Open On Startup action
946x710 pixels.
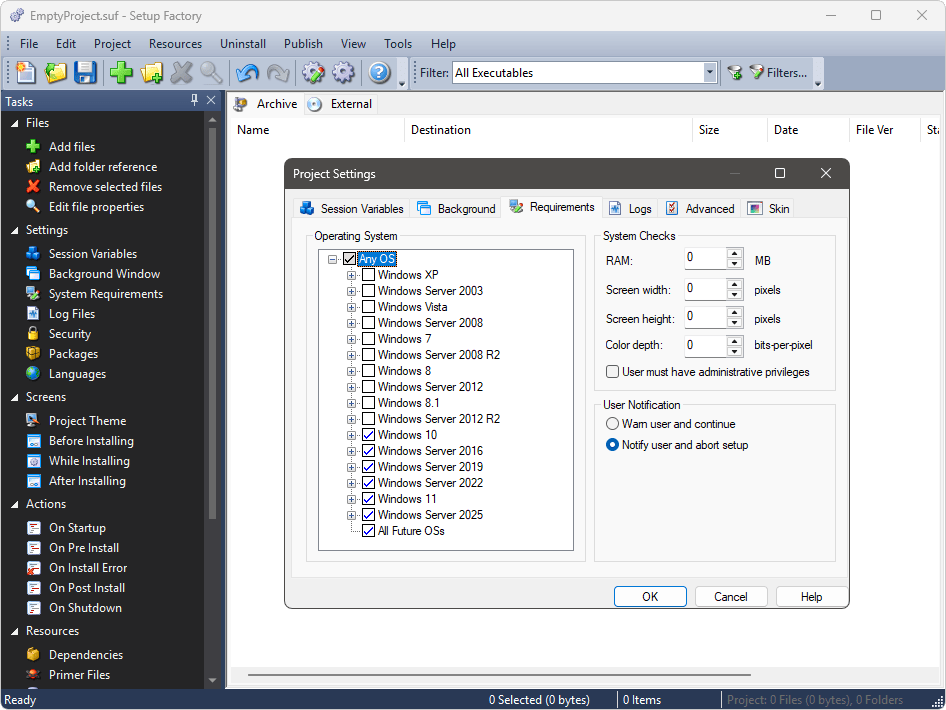77,527
